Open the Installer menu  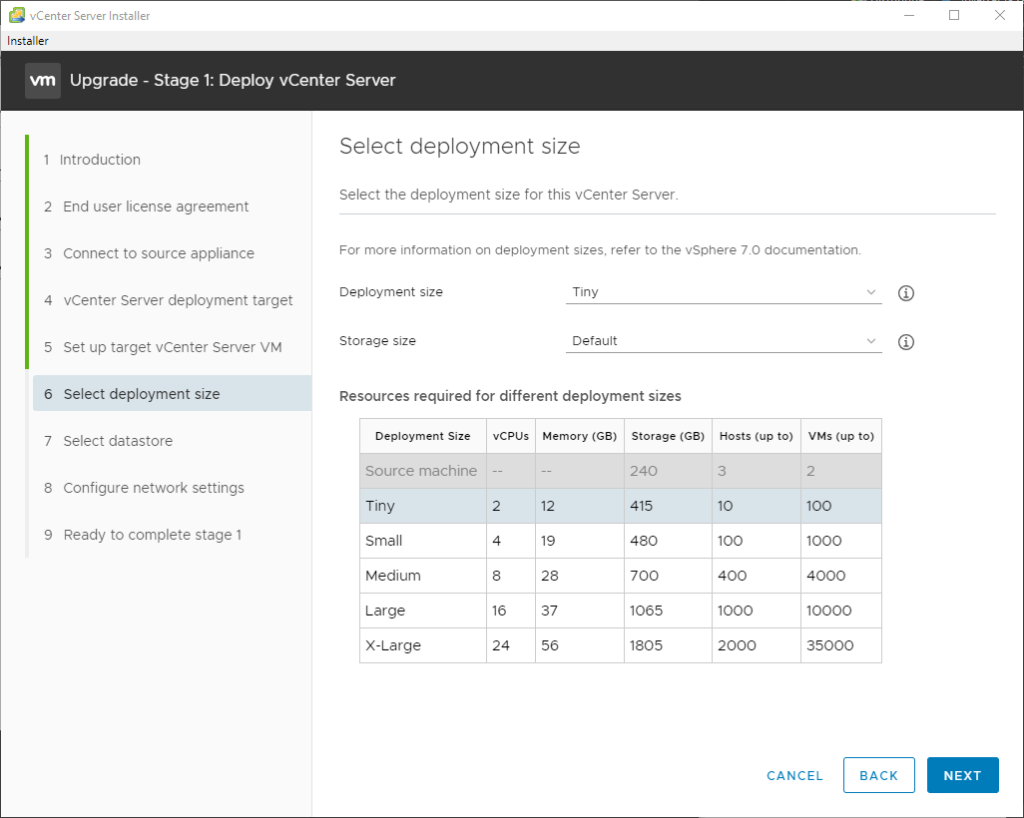pyautogui.click(x=27, y=40)
